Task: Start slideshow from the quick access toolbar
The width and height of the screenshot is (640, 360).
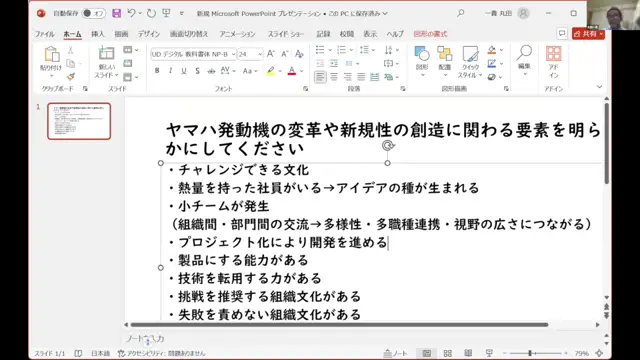Action: [166, 13]
